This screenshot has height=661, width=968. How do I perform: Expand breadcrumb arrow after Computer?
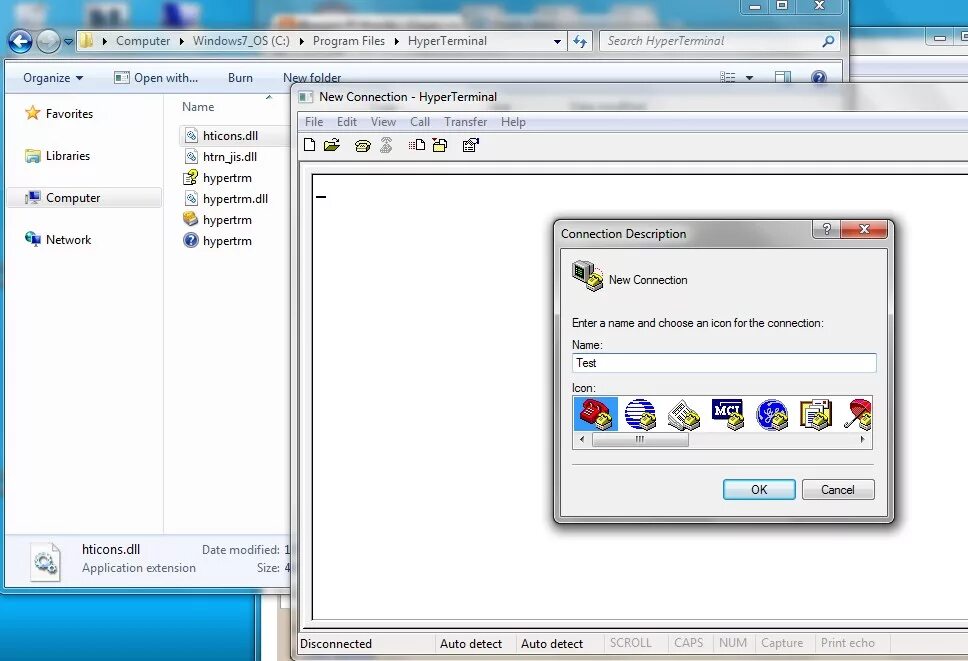(x=182, y=41)
